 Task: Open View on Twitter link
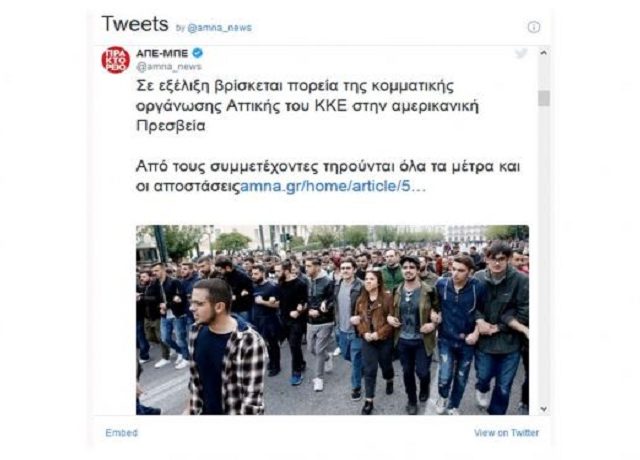pos(506,433)
